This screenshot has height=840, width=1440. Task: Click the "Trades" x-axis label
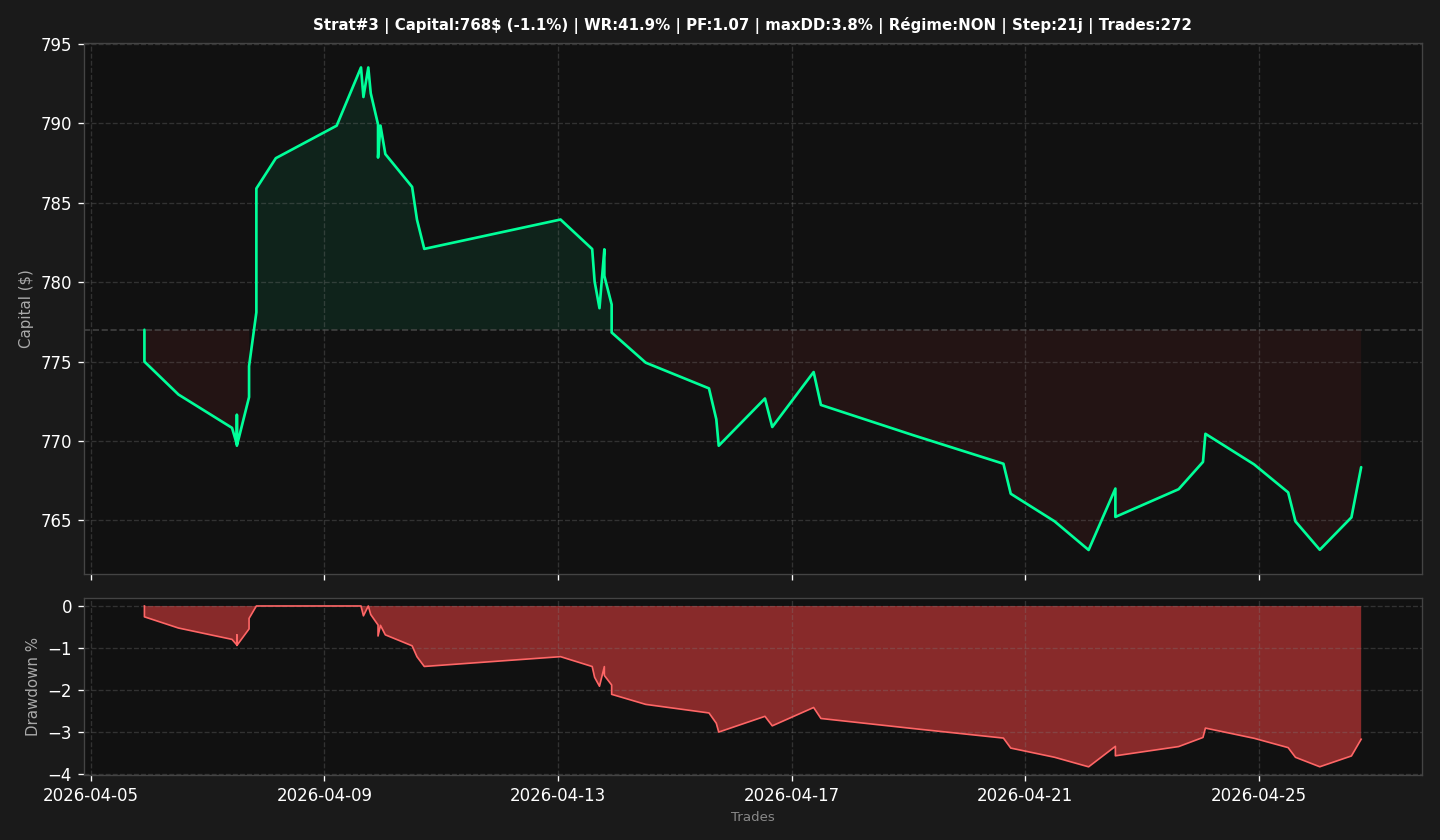pos(753,817)
